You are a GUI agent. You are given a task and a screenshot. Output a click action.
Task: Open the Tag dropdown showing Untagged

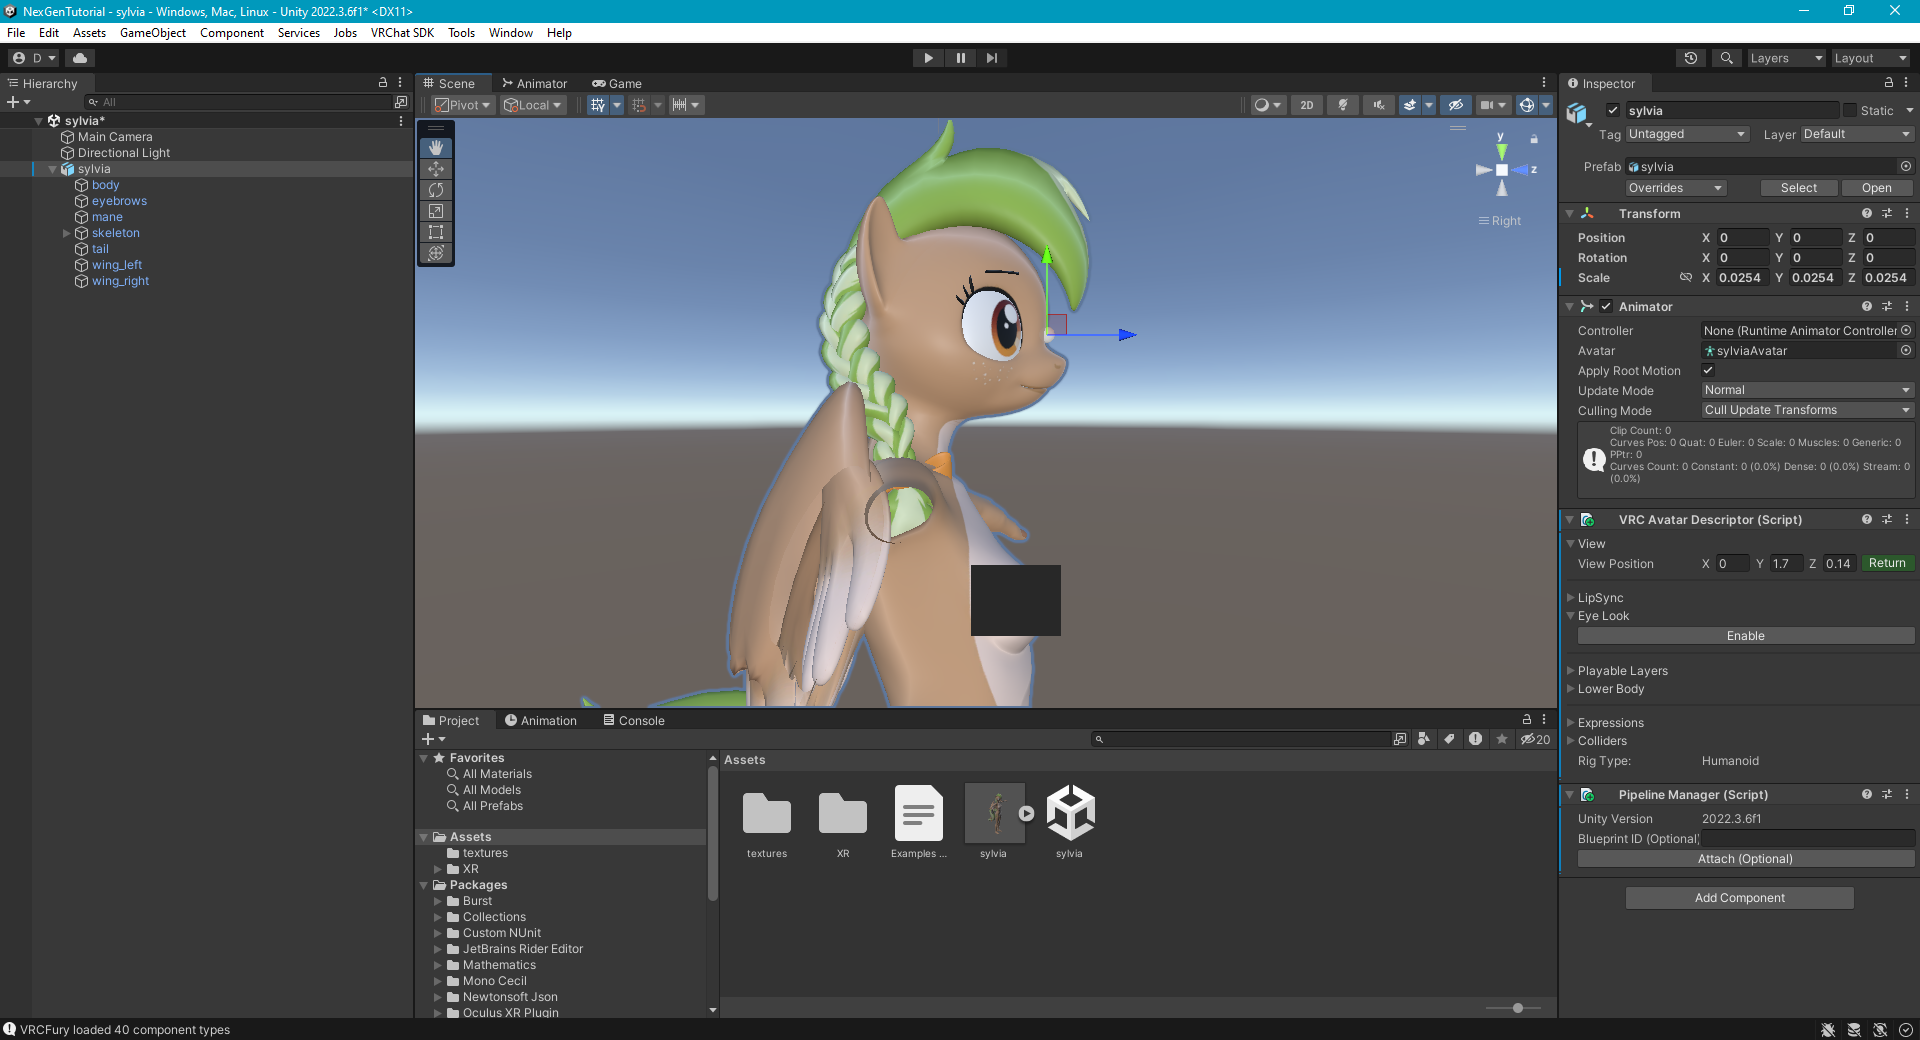(1687, 134)
